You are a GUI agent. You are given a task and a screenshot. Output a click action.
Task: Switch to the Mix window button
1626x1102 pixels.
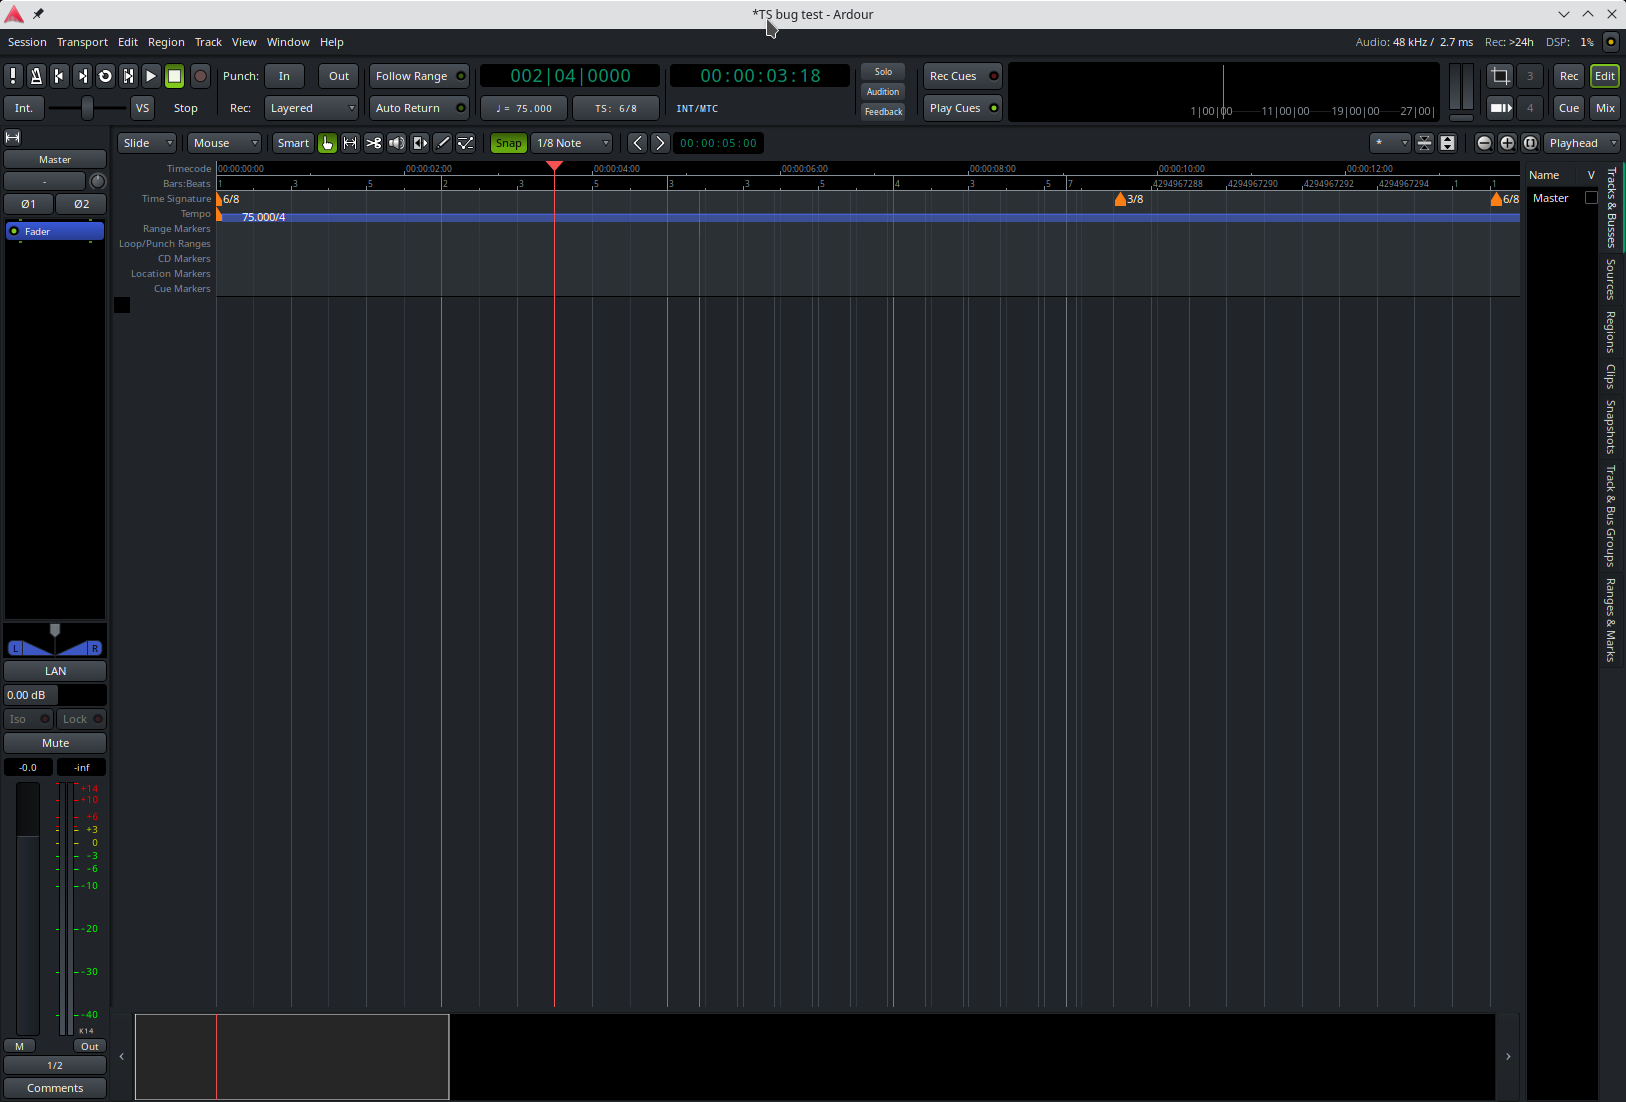tap(1605, 108)
